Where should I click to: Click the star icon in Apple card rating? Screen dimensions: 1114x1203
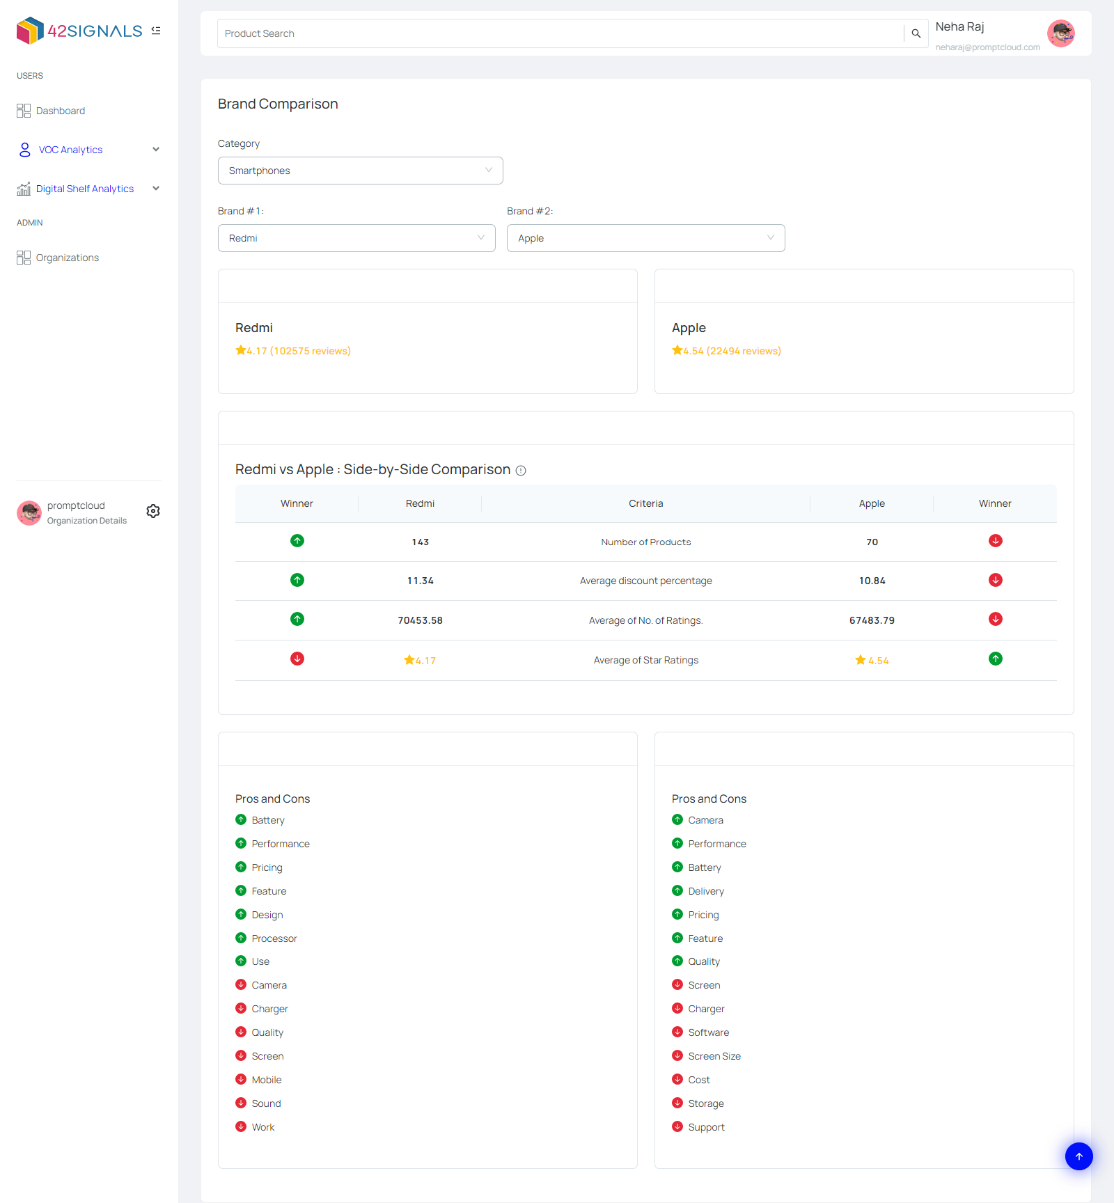pyautogui.click(x=677, y=350)
